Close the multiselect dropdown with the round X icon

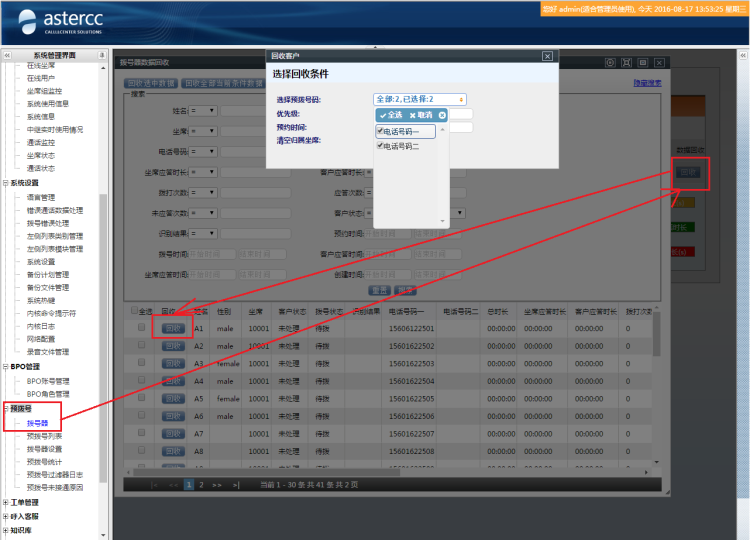point(442,115)
